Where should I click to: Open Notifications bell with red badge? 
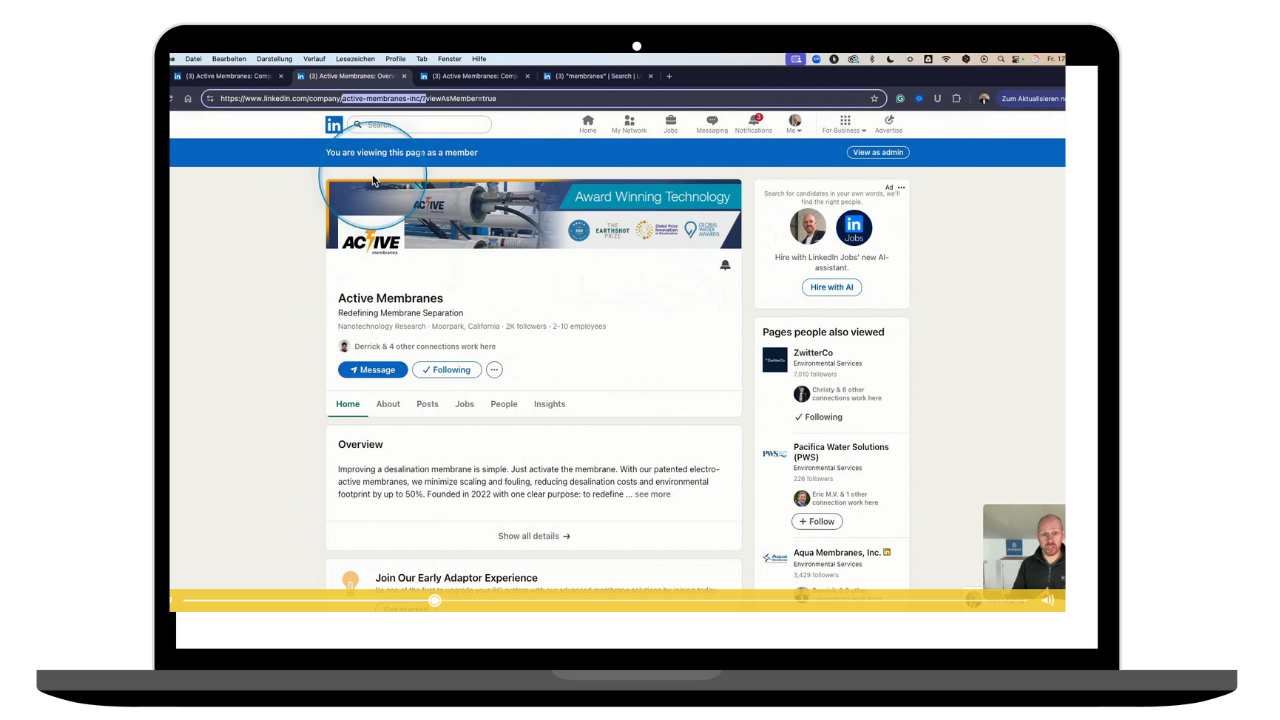click(754, 124)
